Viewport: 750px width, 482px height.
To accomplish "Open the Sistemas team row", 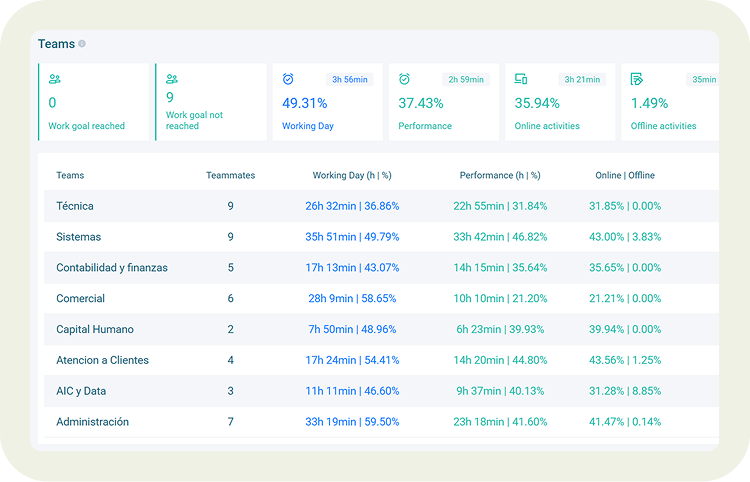I will [78, 237].
